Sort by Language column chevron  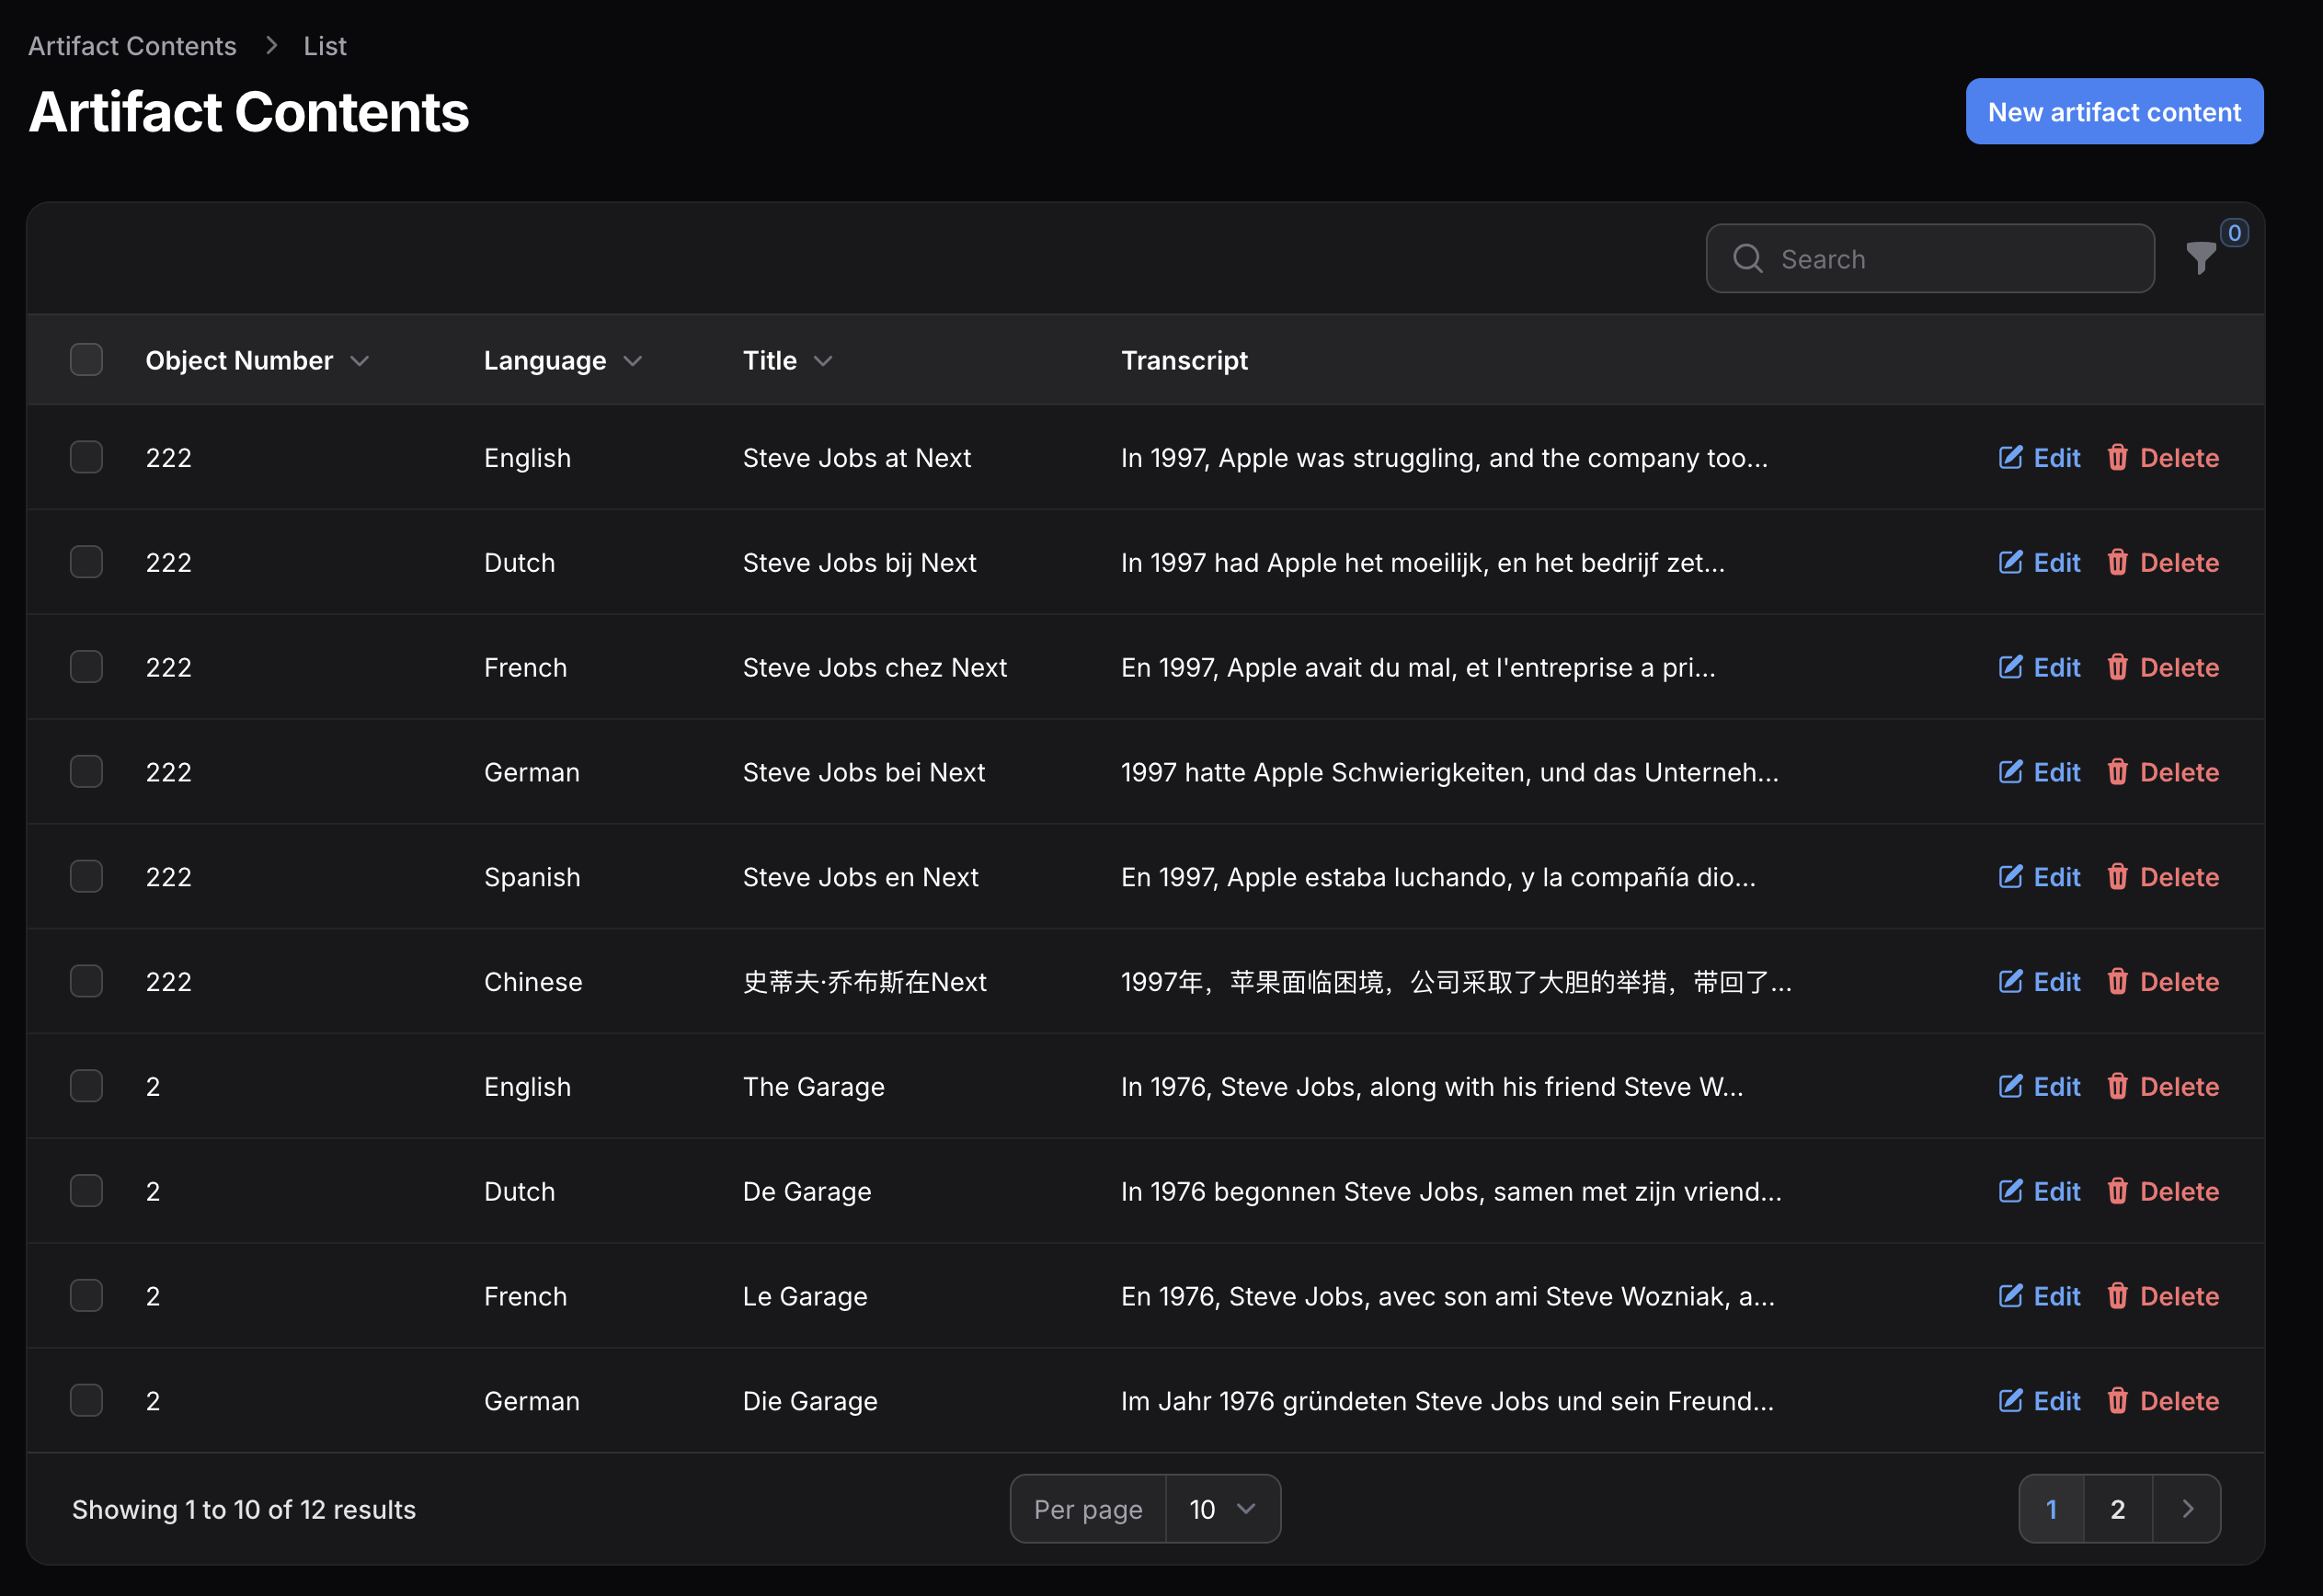(632, 360)
